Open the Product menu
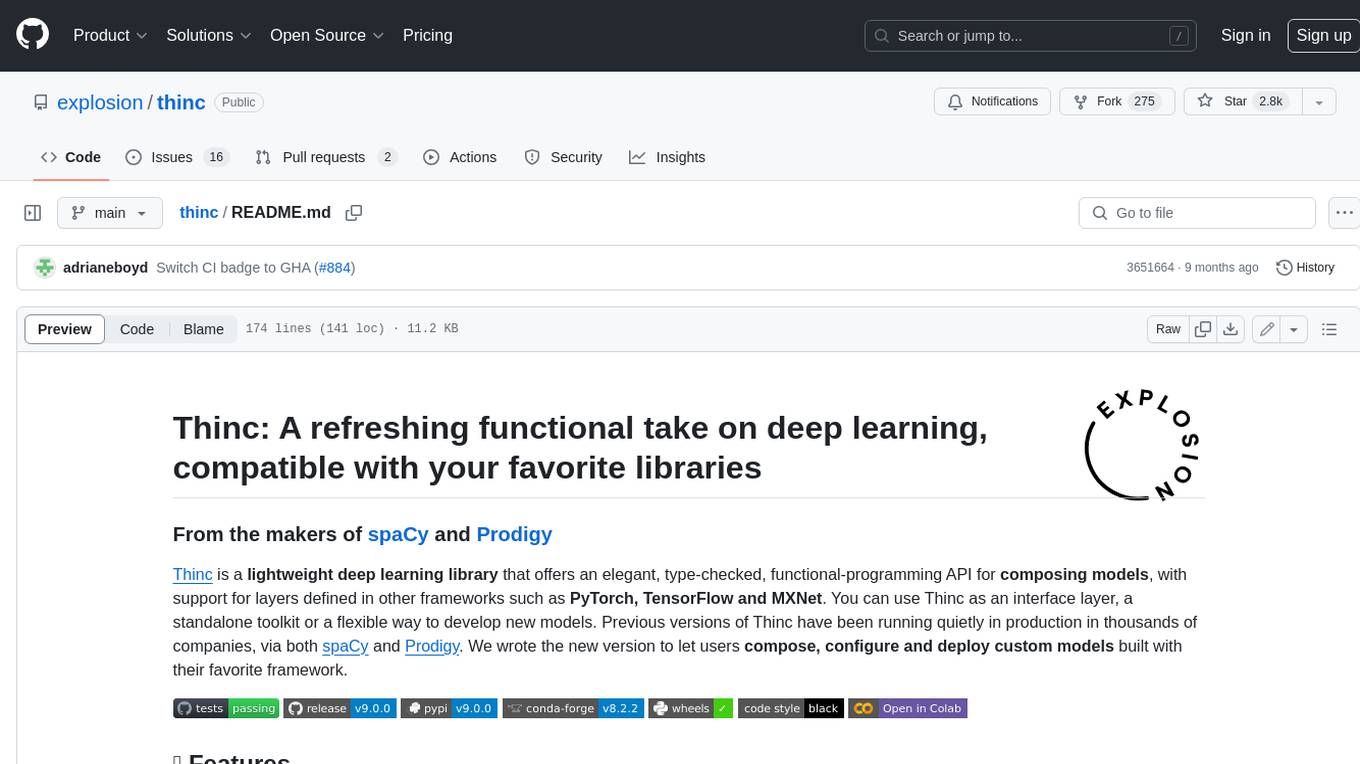This screenshot has width=1360, height=764. 110,35
